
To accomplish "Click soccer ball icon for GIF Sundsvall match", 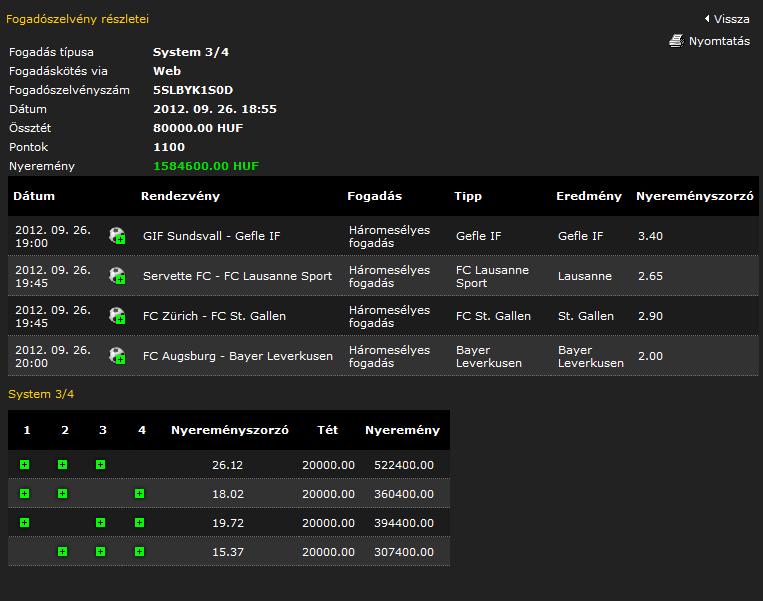I will [117, 236].
